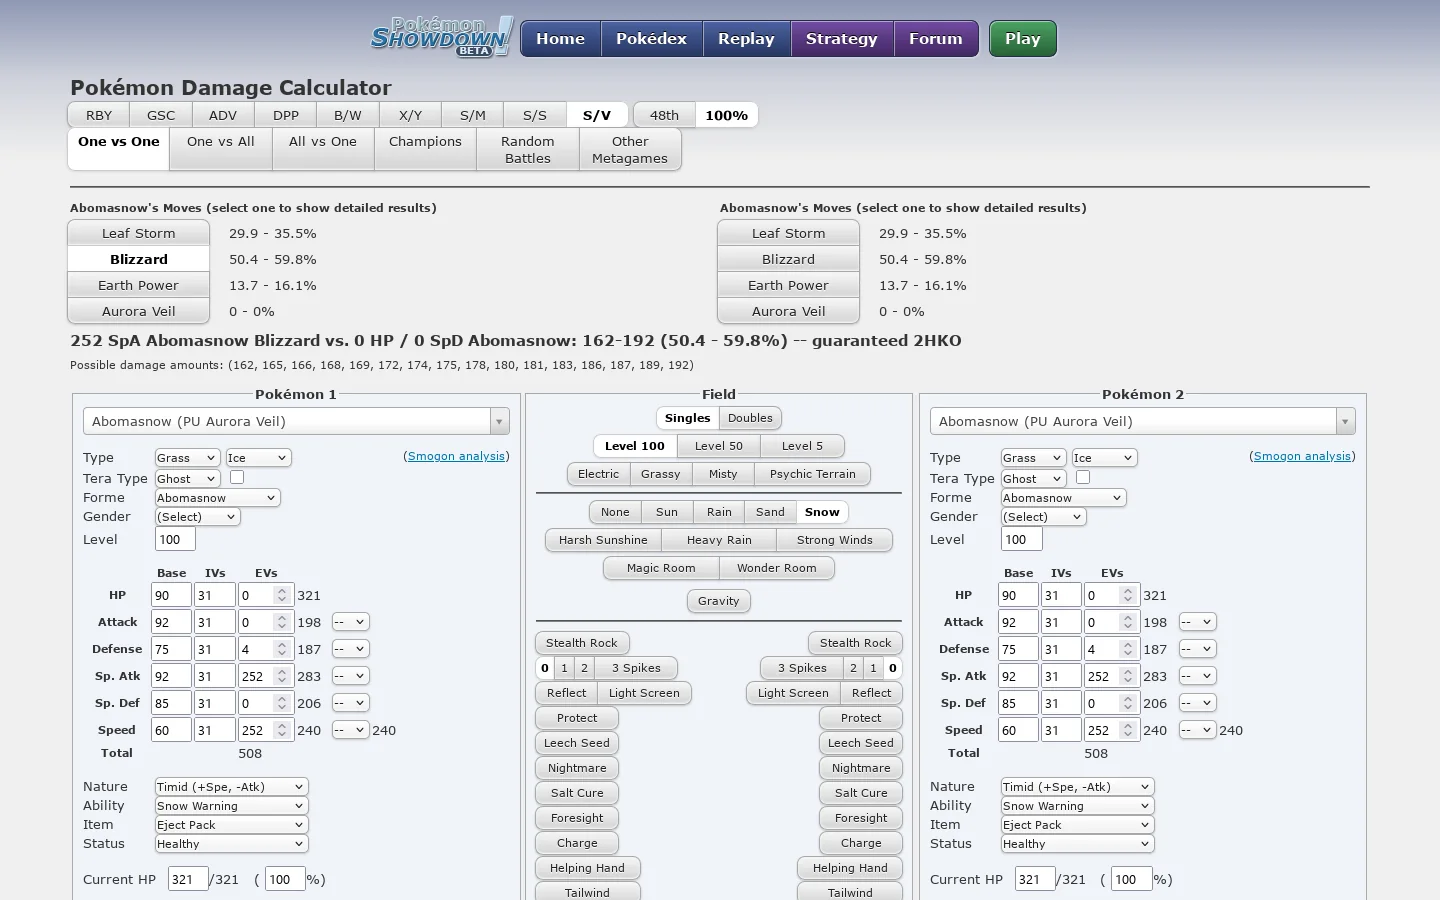Toggle Stealth Rock on Pokémon 1's side

(582, 643)
